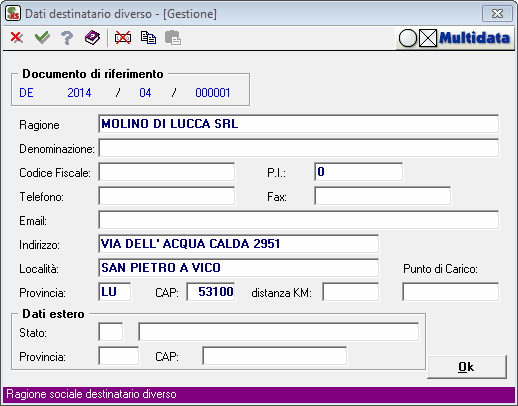Select the P.I. field showing 0
518x406 pixels.
tap(358, 172)
